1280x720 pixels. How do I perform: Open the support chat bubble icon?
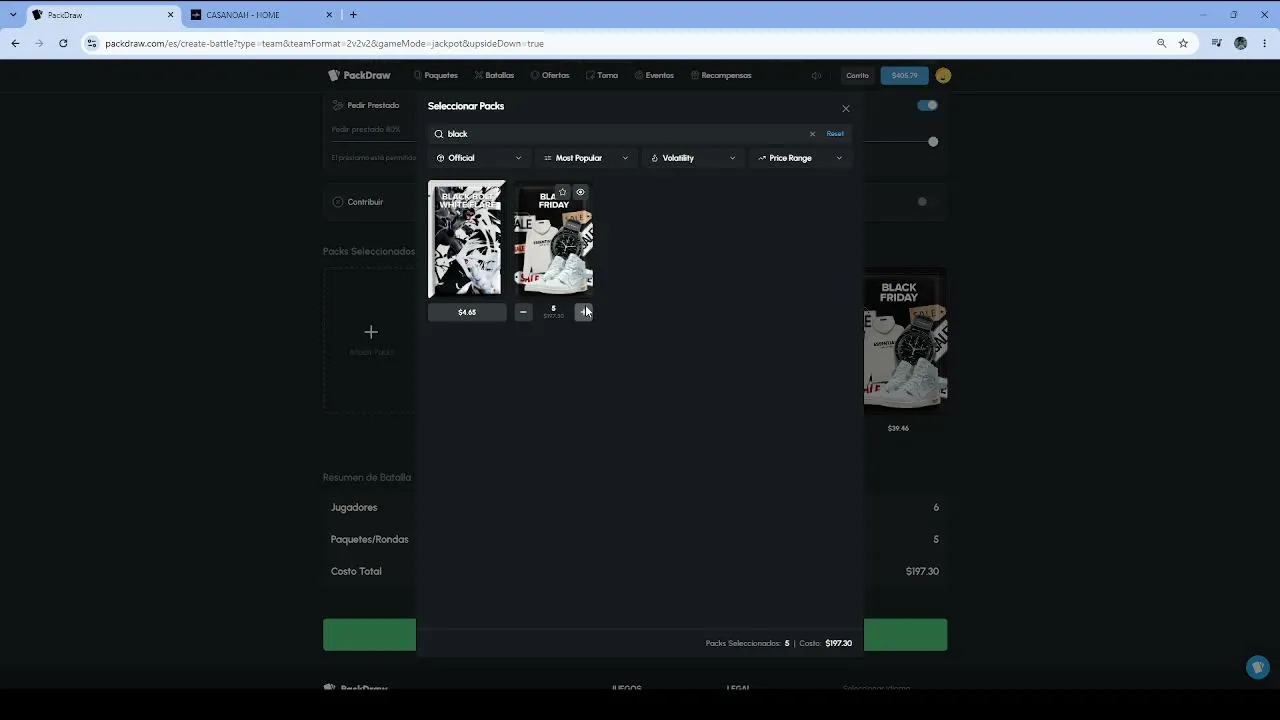[x=1258, y=667]
